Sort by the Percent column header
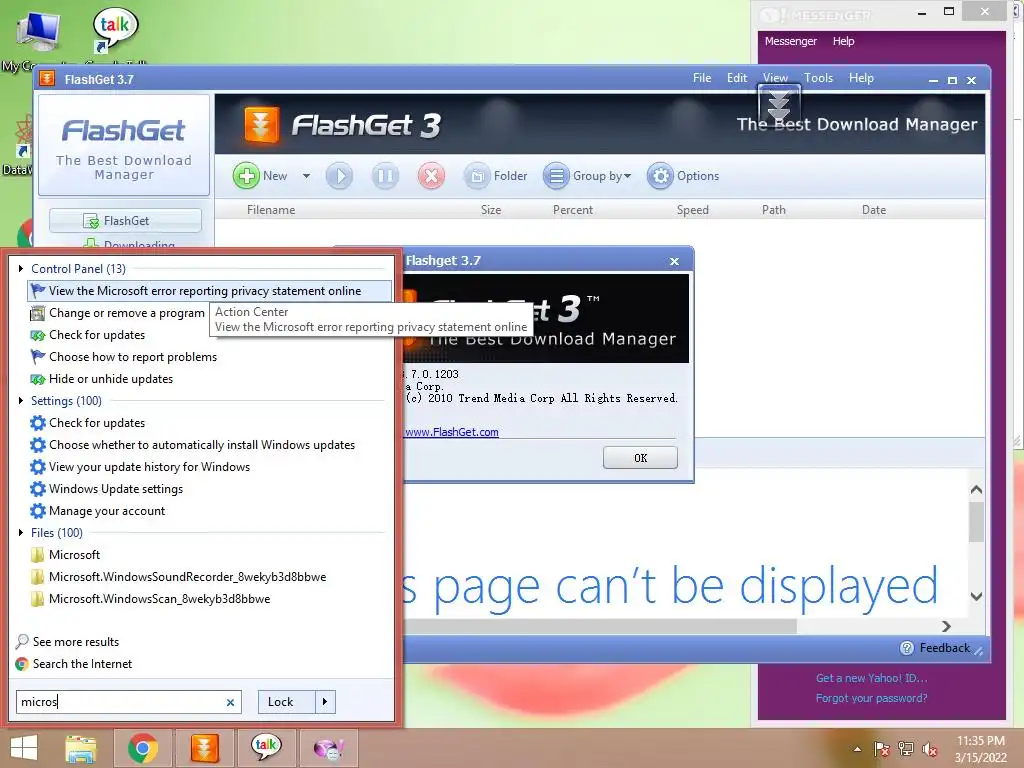Viewport: 1024px width, 768px height. coord(573,210)
